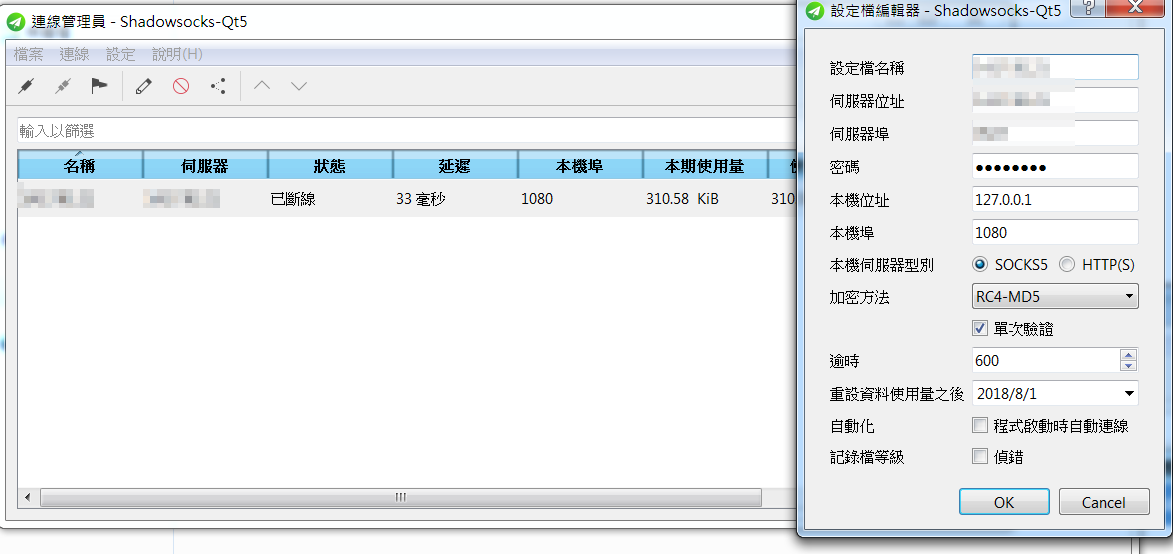Image resolution: width=1173 pixels, height=554 pixels.
Task: Sort by 延遲 column header
Action: point(455,165)
